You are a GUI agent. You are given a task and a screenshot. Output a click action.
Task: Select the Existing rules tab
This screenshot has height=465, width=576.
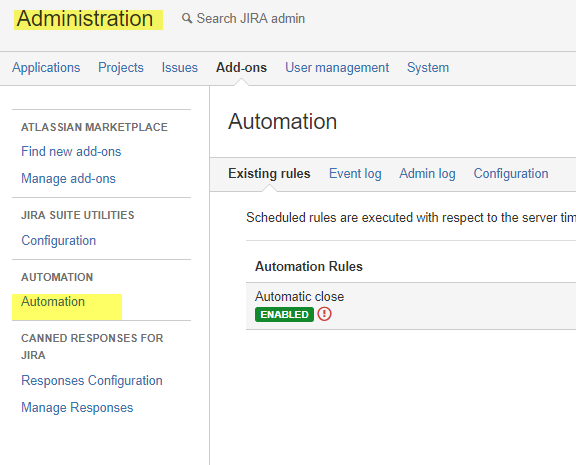[269, 173]
